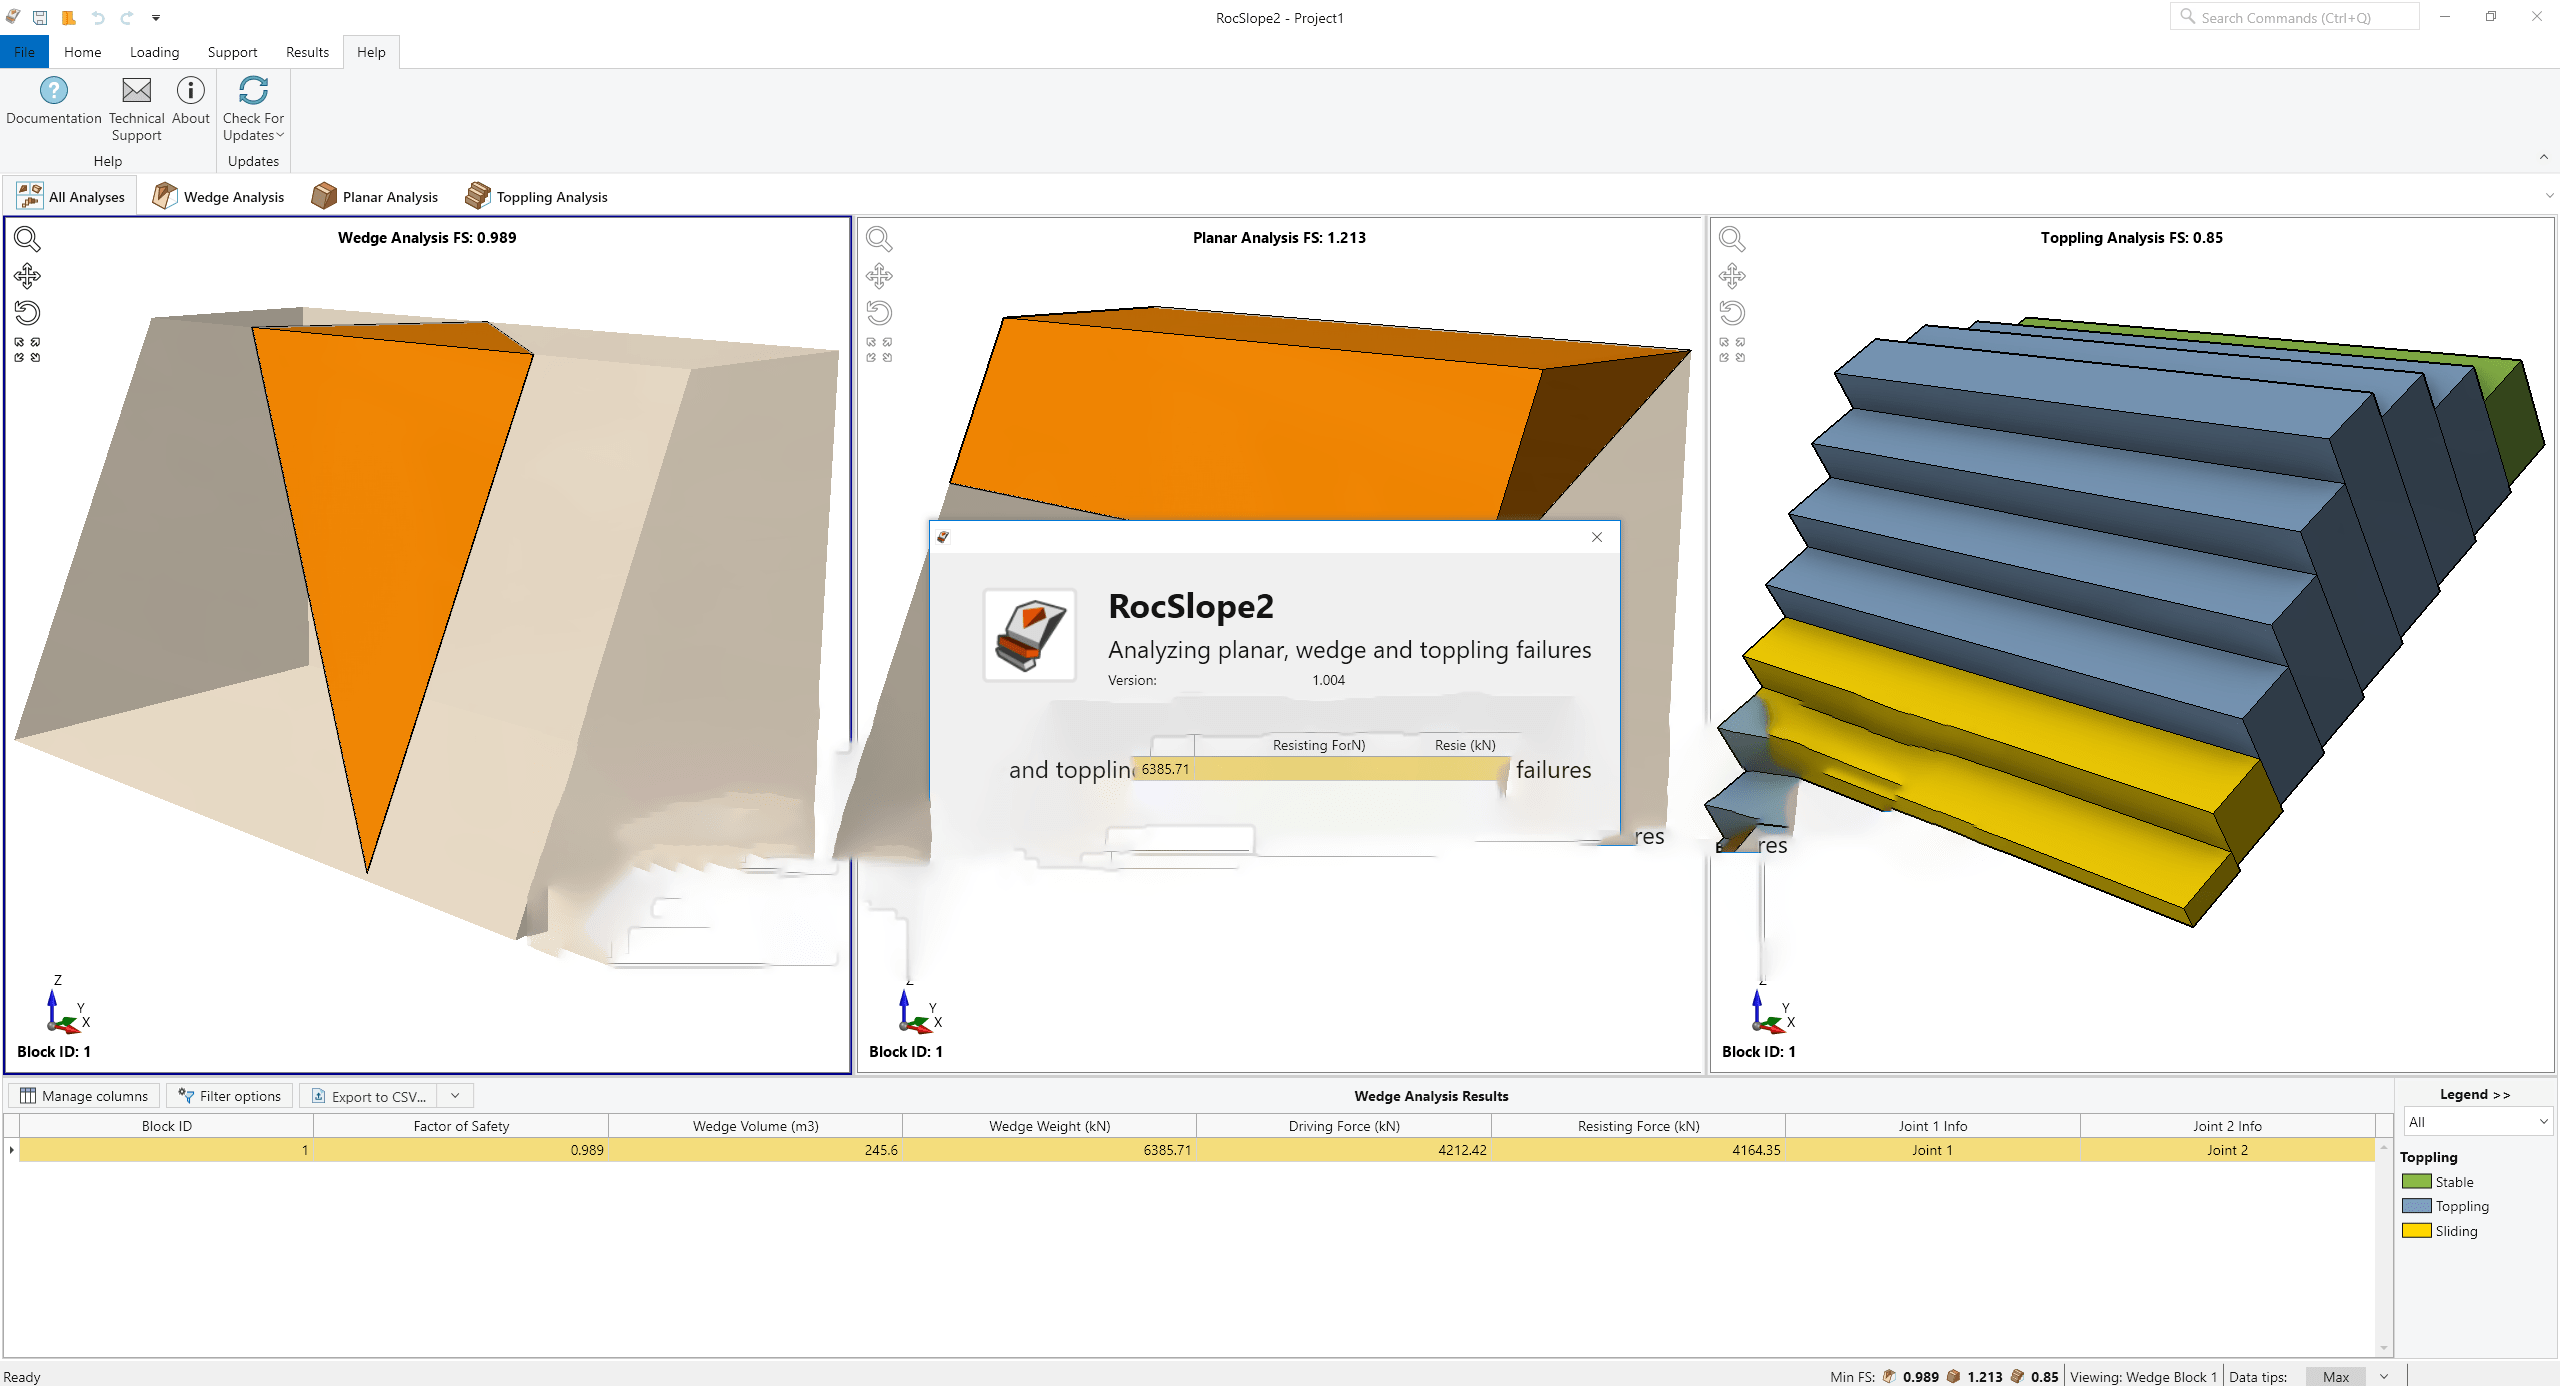The image size is (2560, 1386).
Task: Click the yellow Sliding legend swatch
Action: tap(2416, 1231)
